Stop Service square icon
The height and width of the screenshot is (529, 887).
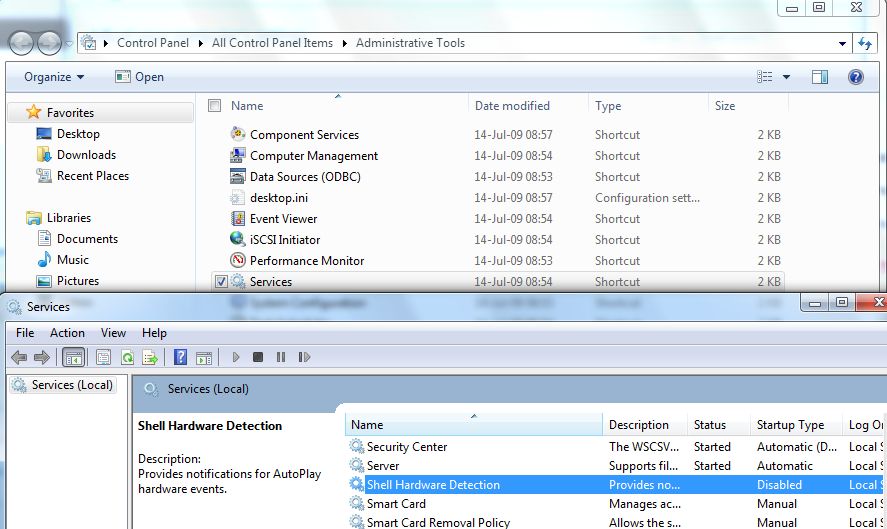(x=258, y=357)
